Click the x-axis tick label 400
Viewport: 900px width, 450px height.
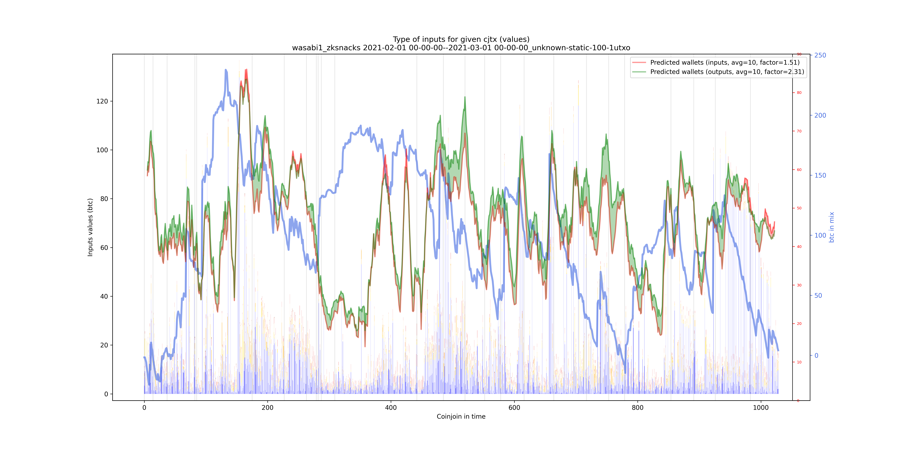[391, 406]
